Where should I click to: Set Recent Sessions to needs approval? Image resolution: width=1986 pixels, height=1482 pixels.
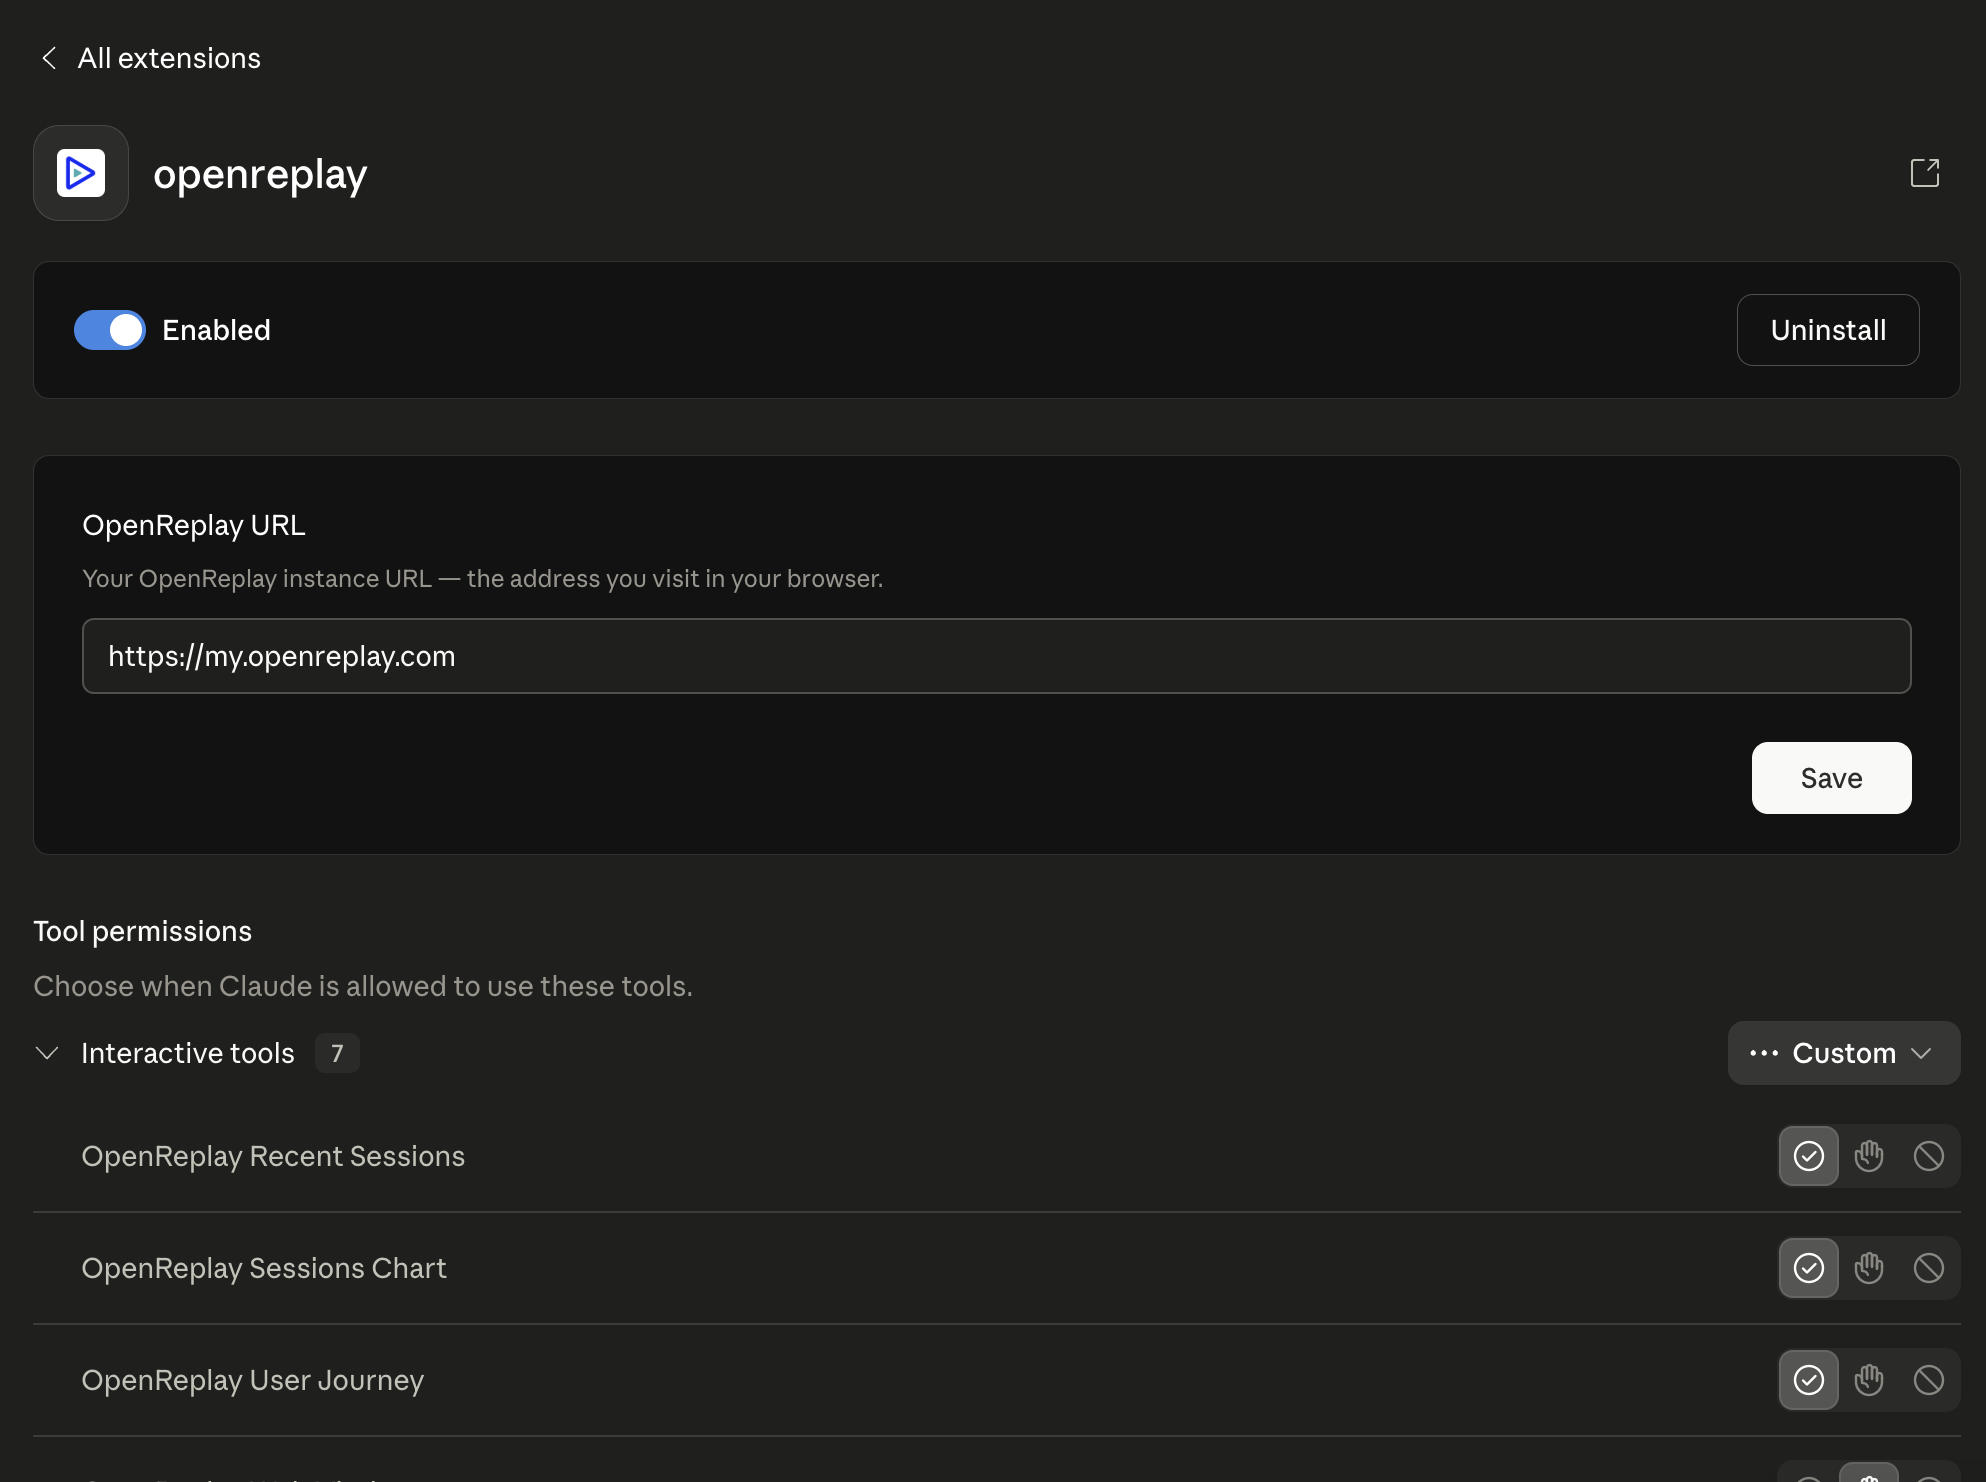1868,1156
